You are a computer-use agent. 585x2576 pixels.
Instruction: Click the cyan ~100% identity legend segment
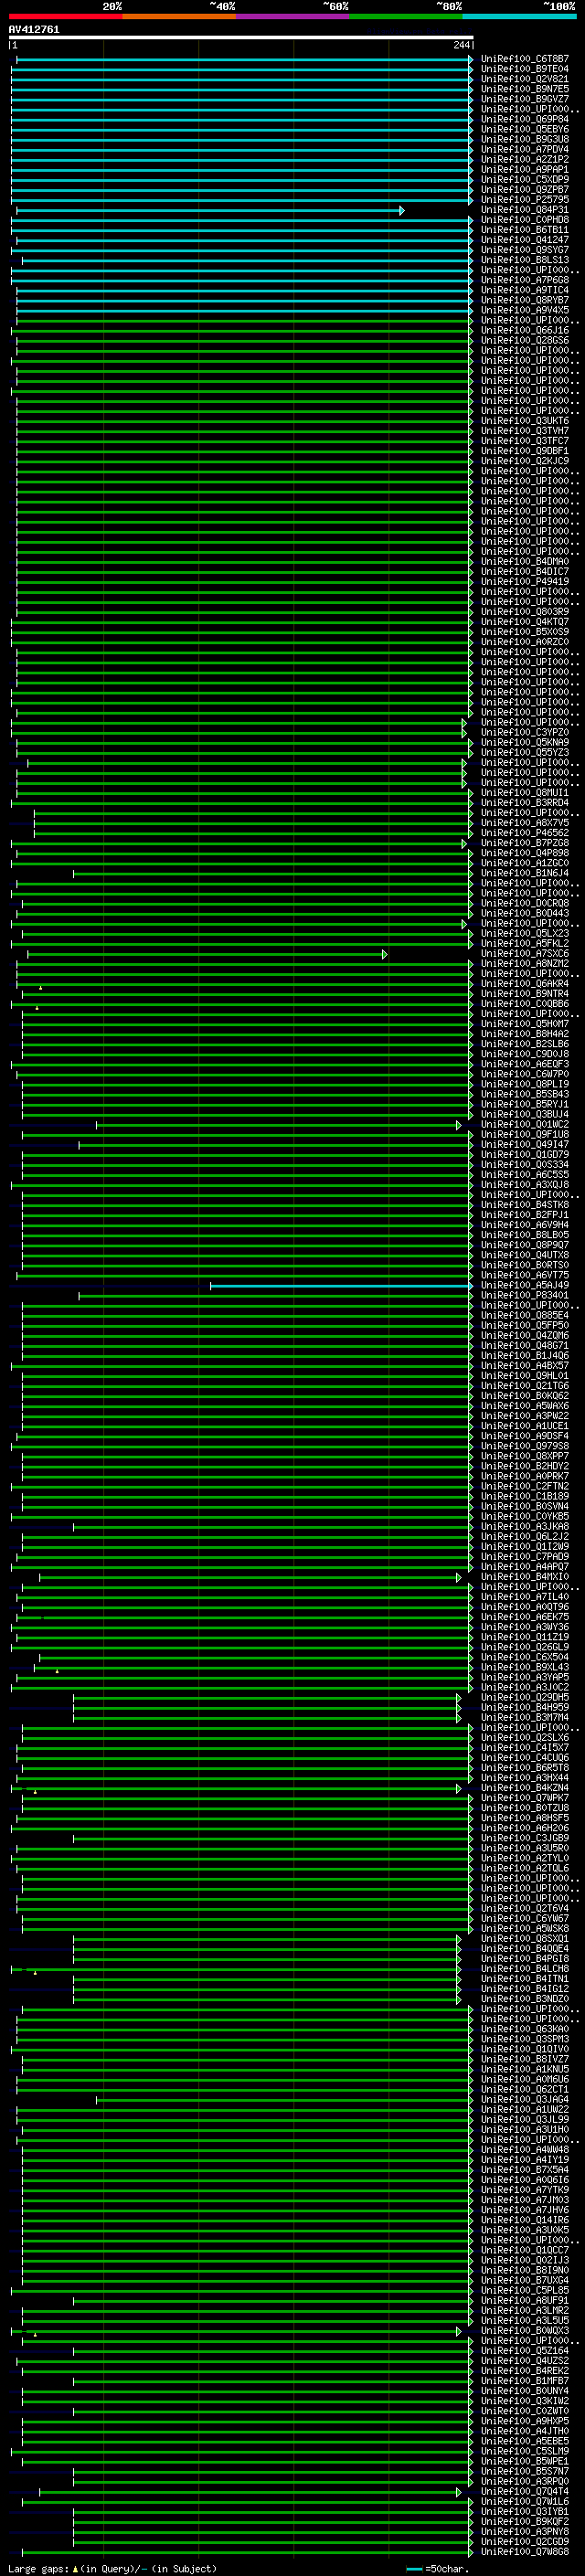[520, 16]
